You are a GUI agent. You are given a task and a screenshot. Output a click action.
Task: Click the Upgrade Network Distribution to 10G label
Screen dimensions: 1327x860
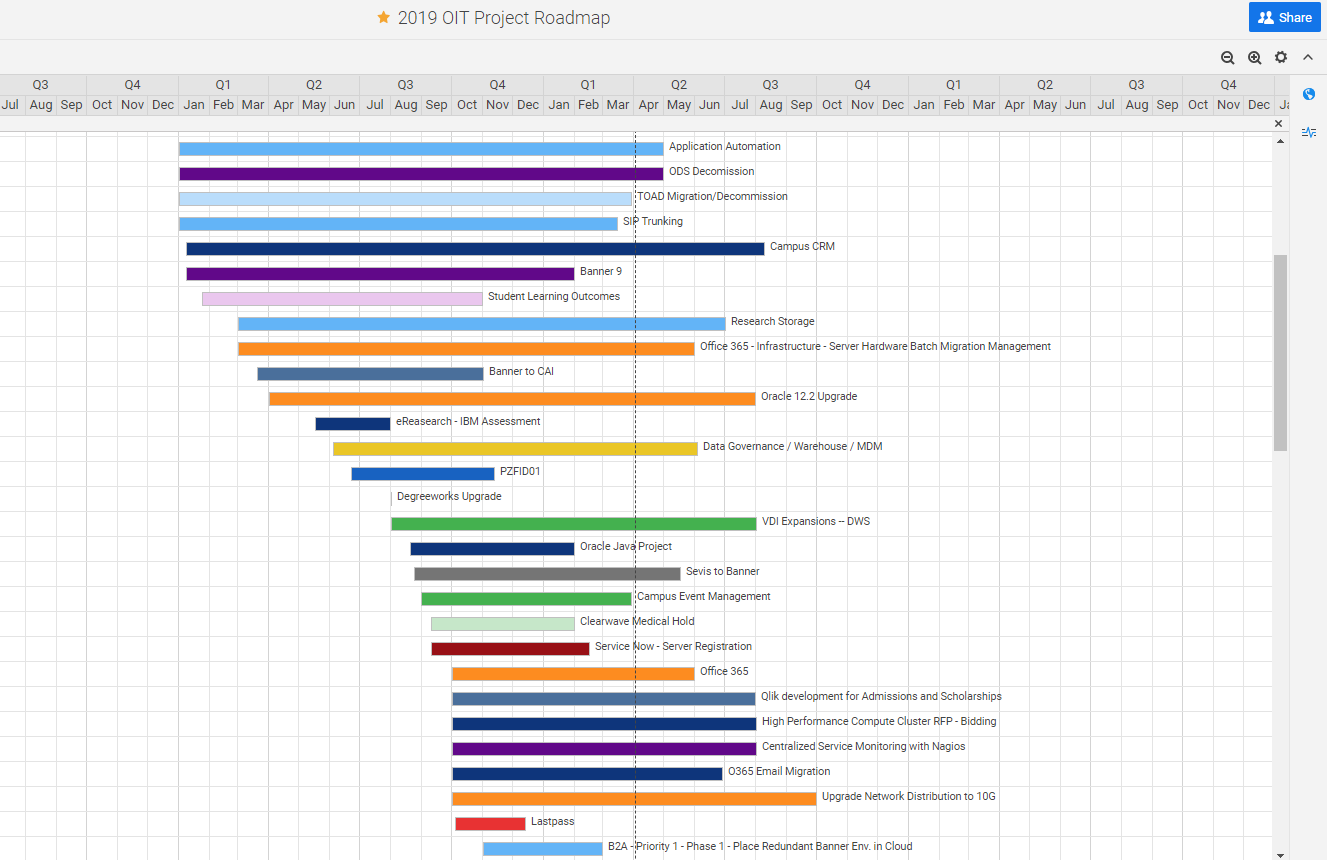tap(909, 796)
